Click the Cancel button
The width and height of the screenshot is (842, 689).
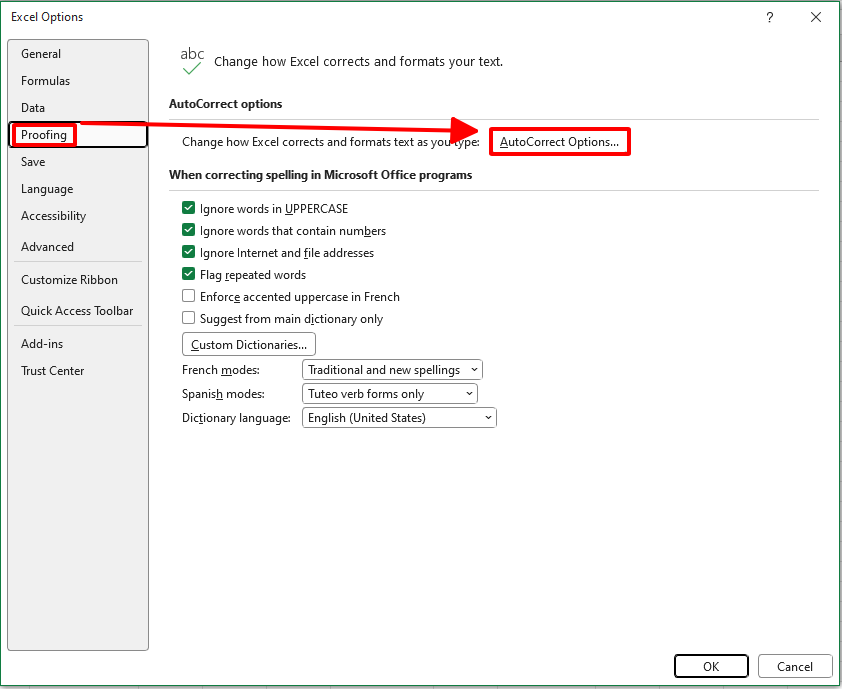(795, 666)
